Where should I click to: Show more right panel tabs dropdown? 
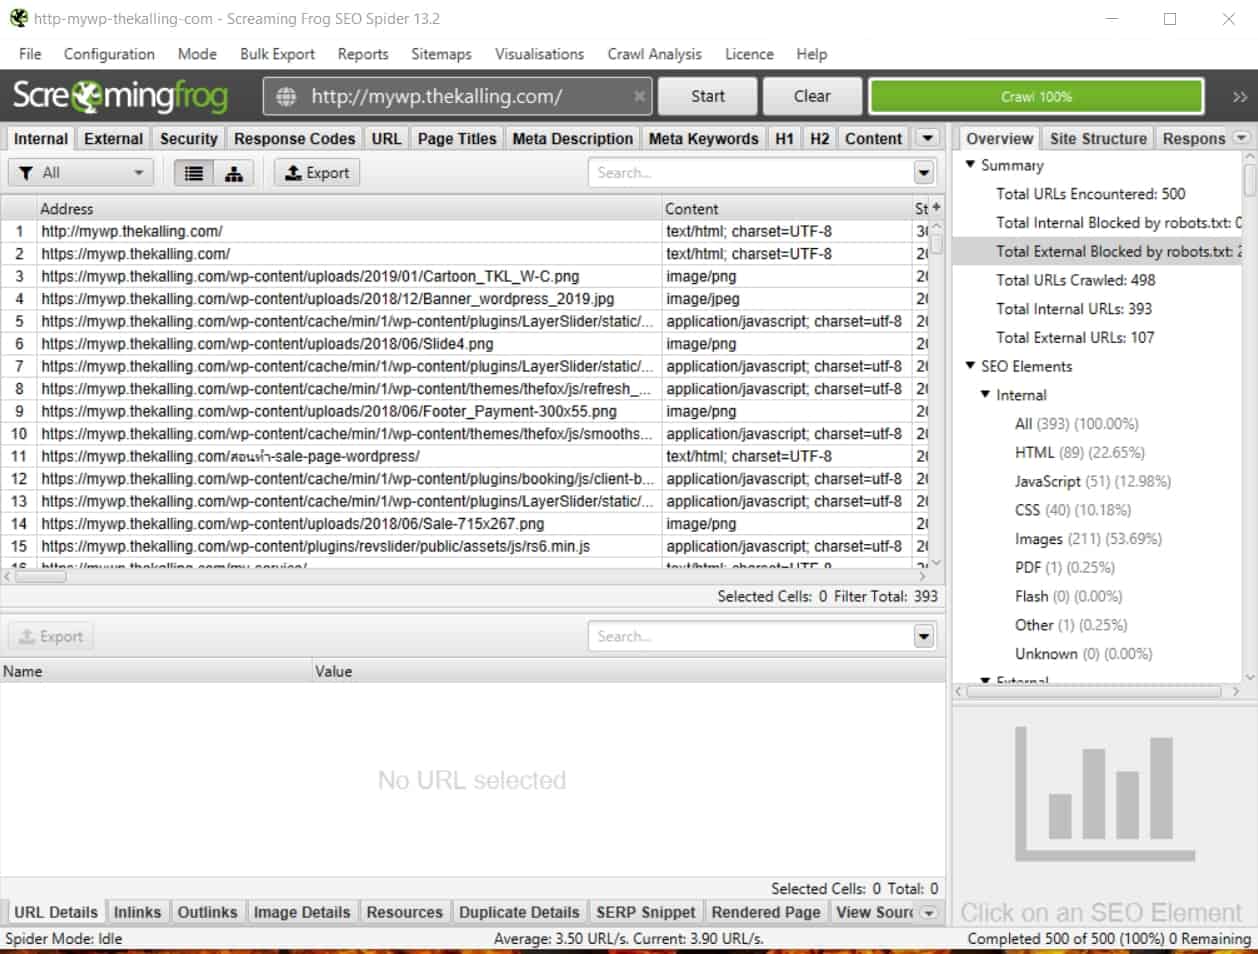click(x=1242, y=138)
